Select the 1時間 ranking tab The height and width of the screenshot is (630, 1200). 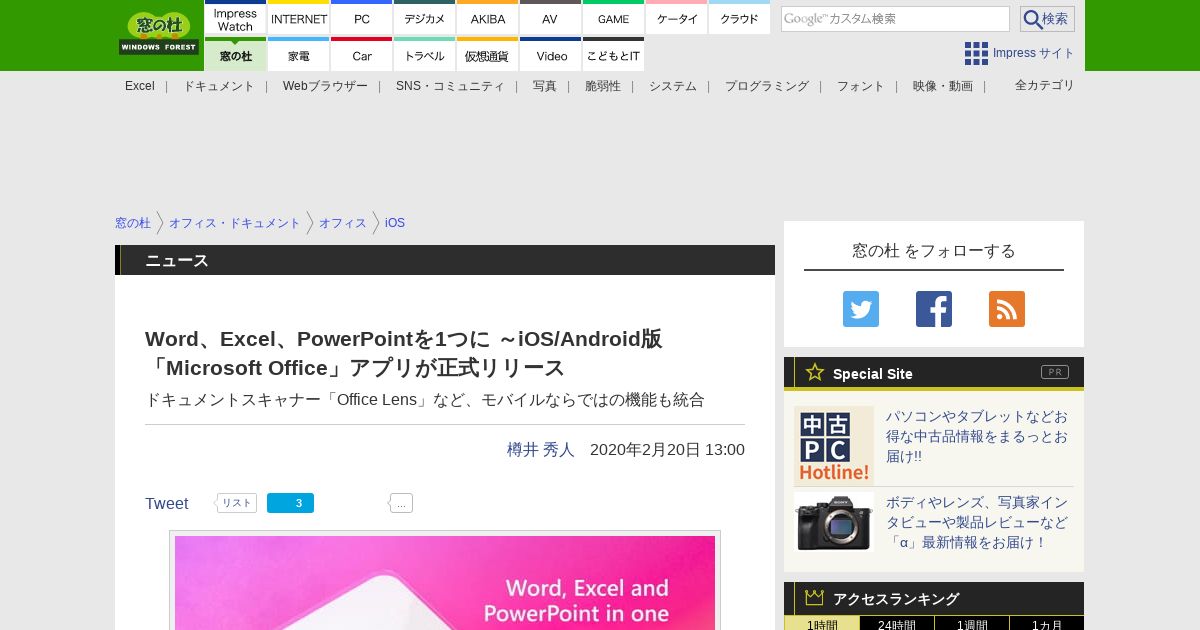tap(822, 623)
